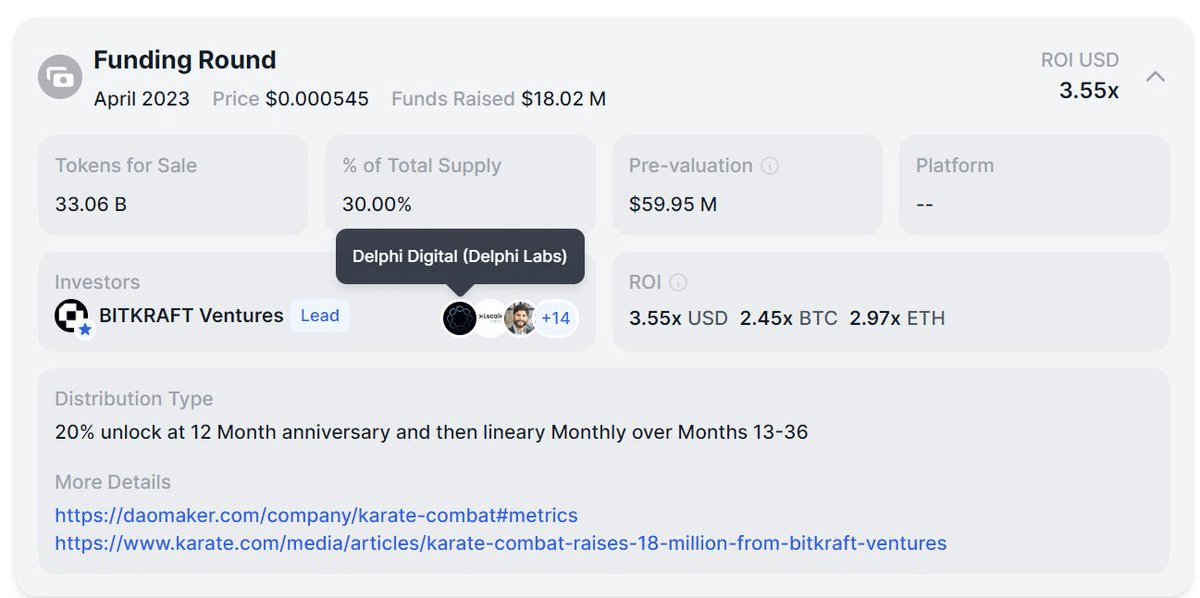
Task: Click the Delphi Digital (Delphi Labs) tooltip
Action: tap(459, 256)
